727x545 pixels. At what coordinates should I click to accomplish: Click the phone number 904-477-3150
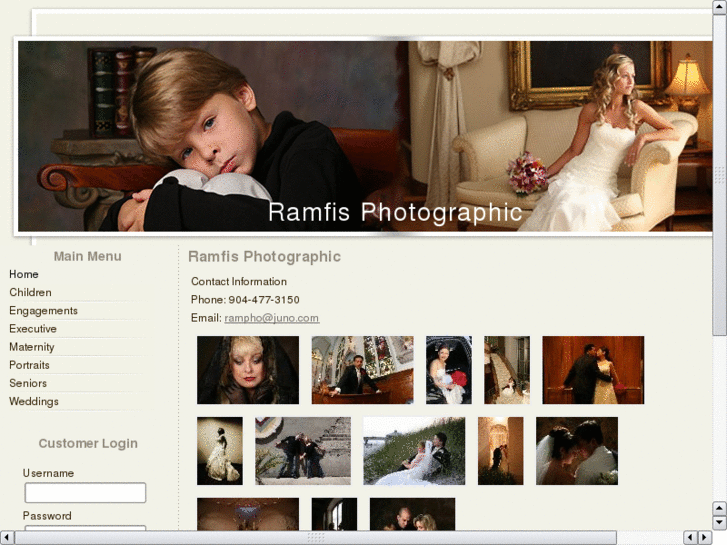tap(264, 300)
